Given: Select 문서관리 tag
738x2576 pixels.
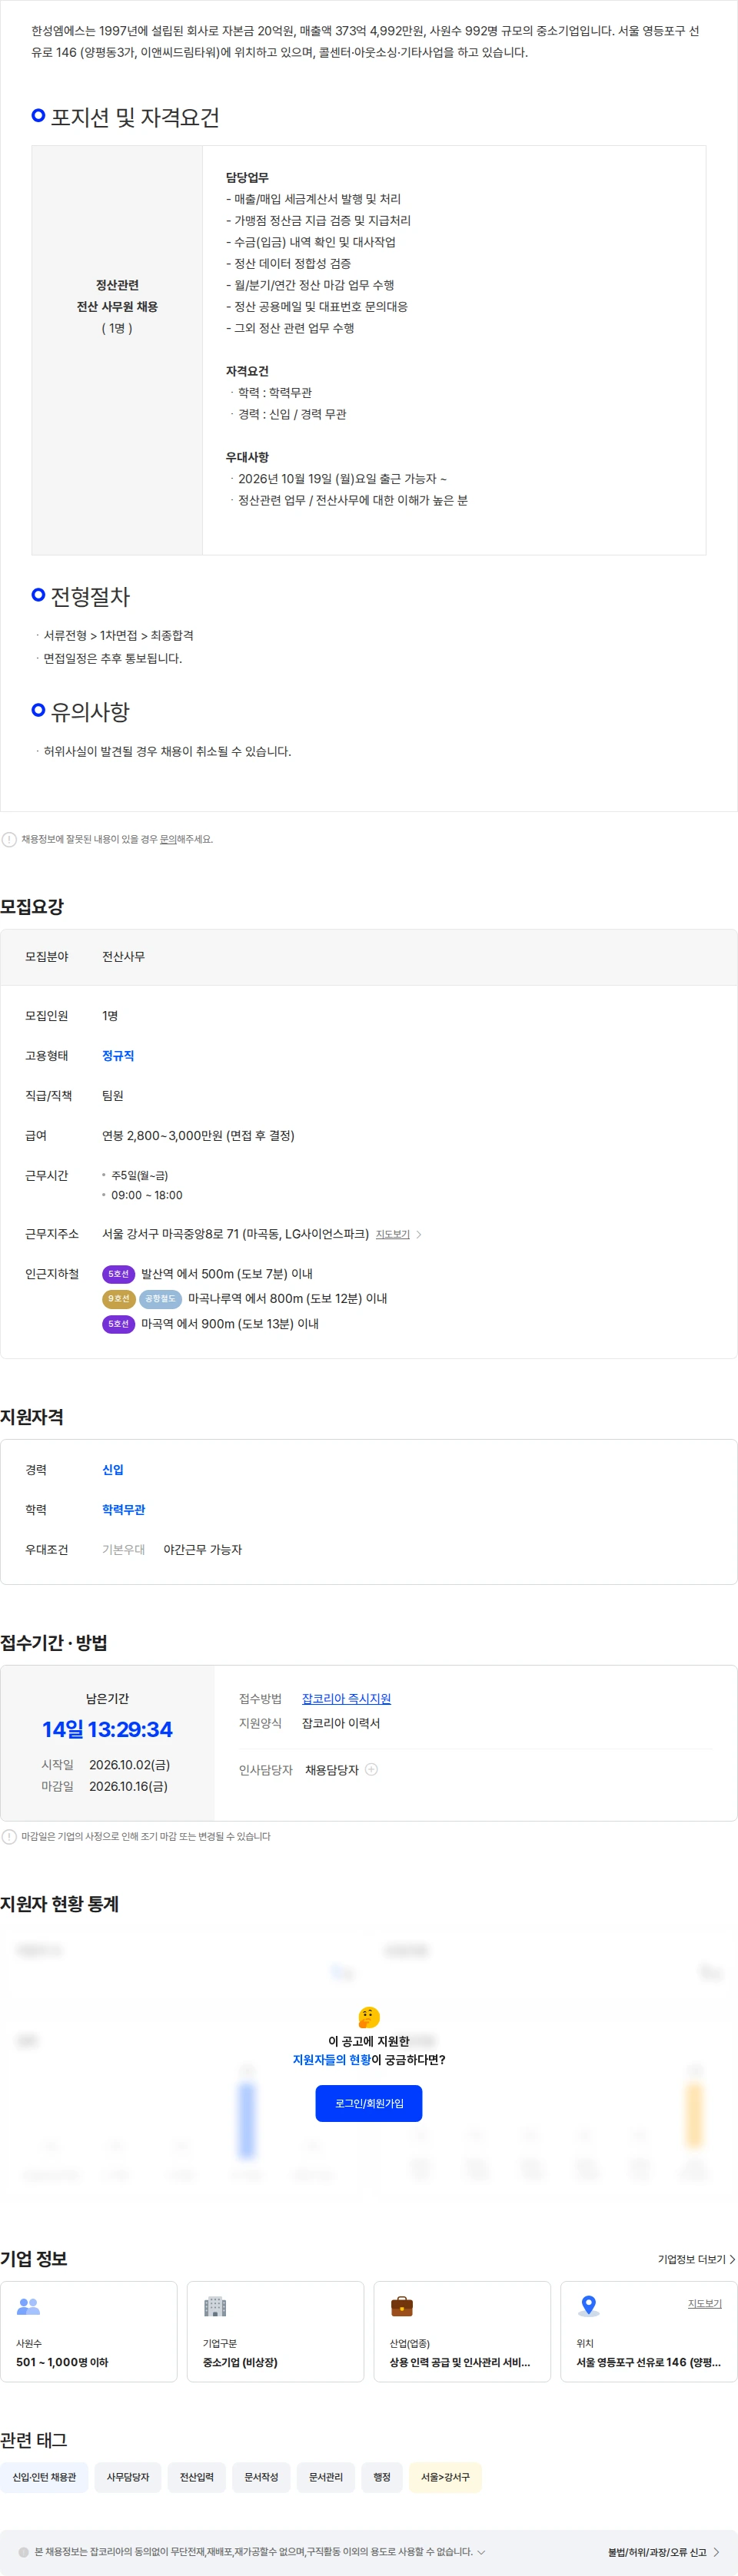Looking at the screenshot, I should point(325,2476).
